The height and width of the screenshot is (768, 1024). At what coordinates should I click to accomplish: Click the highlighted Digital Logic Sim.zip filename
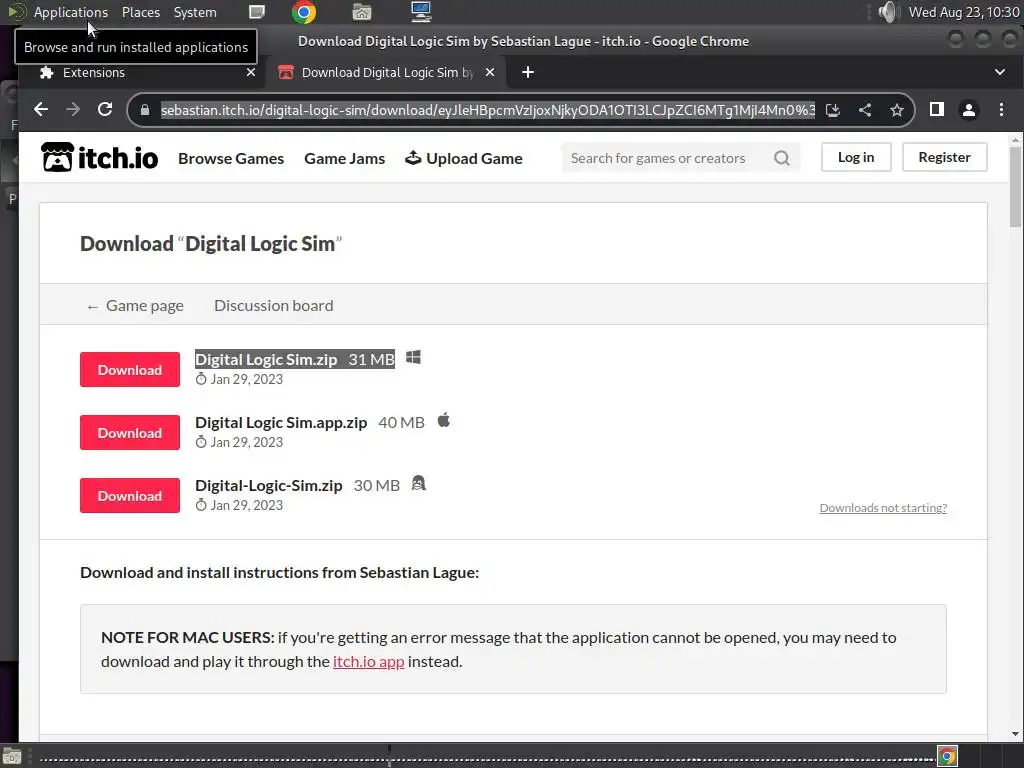[x=266, y=359]
